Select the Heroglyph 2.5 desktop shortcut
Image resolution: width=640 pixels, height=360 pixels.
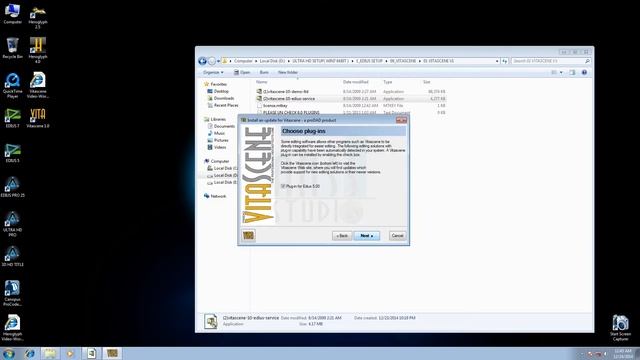[x=38, y=16]
